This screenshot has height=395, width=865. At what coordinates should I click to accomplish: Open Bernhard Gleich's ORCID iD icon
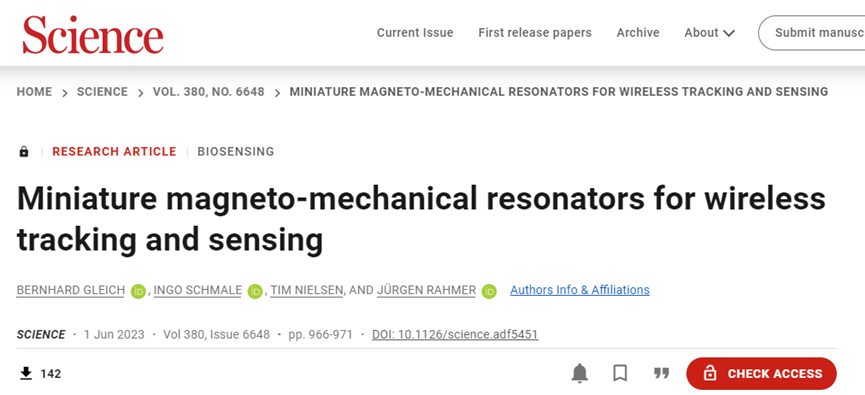[138, 291]
